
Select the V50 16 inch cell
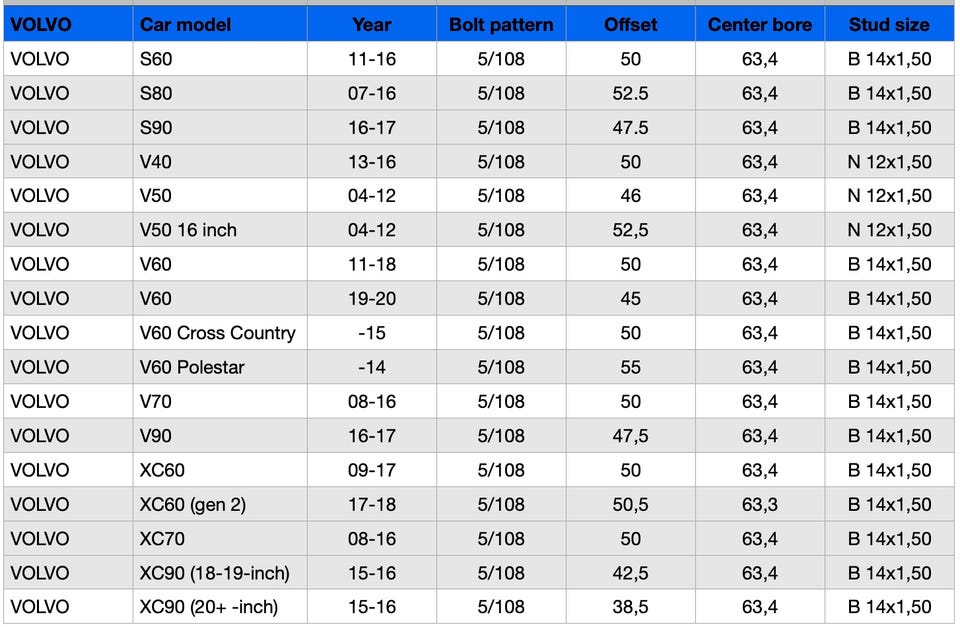pos(189,230)
